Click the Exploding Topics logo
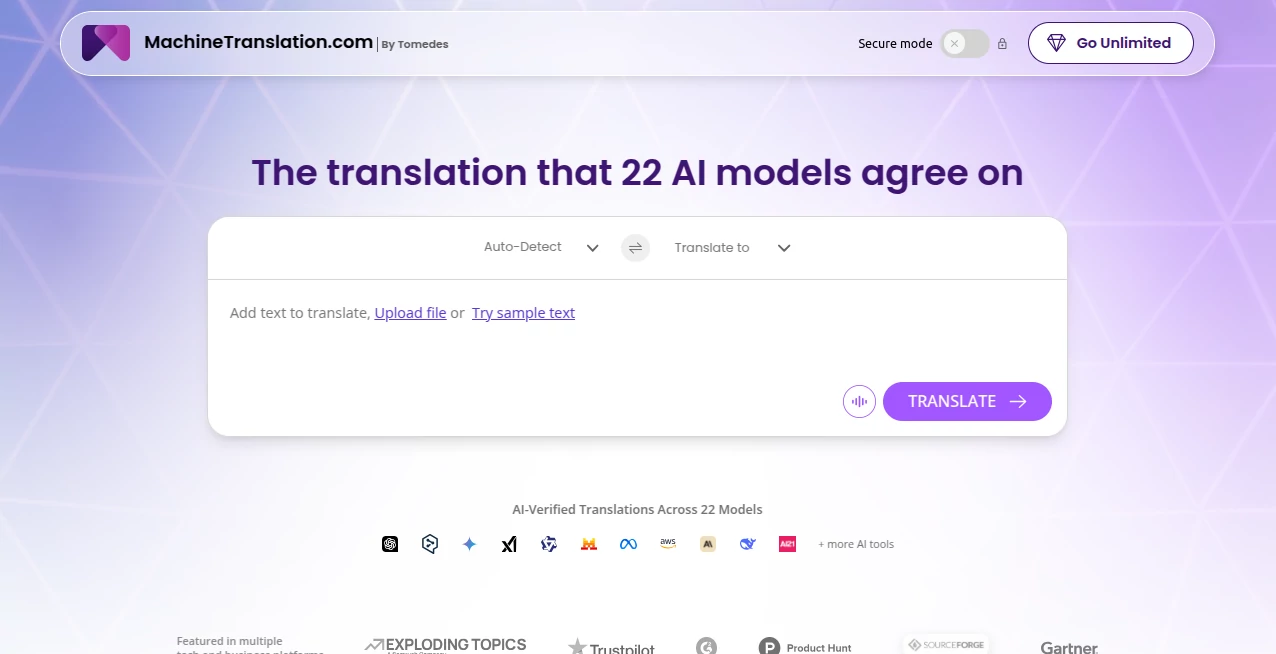Screen dimensions: 1276x654 click(445, 645)
